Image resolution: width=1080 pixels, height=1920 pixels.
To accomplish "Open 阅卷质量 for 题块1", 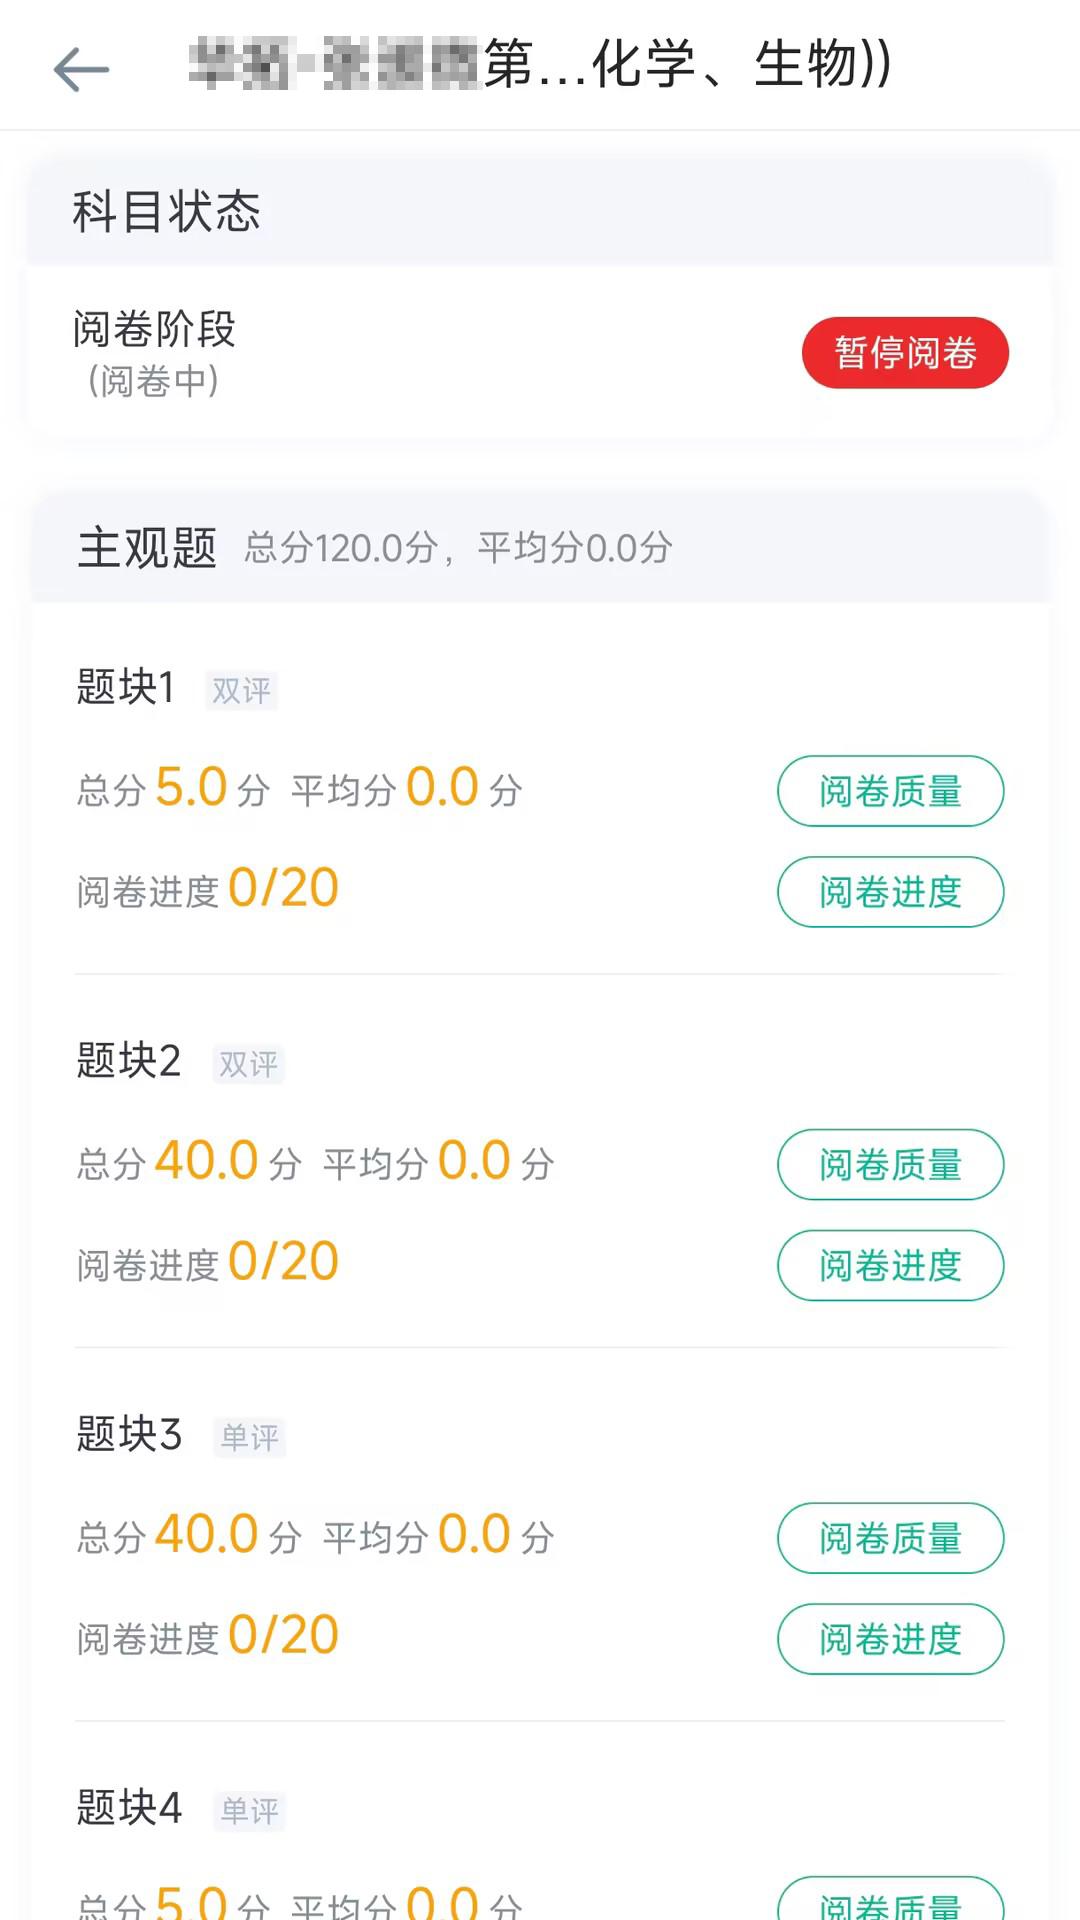I will click(x=890, y=791).
